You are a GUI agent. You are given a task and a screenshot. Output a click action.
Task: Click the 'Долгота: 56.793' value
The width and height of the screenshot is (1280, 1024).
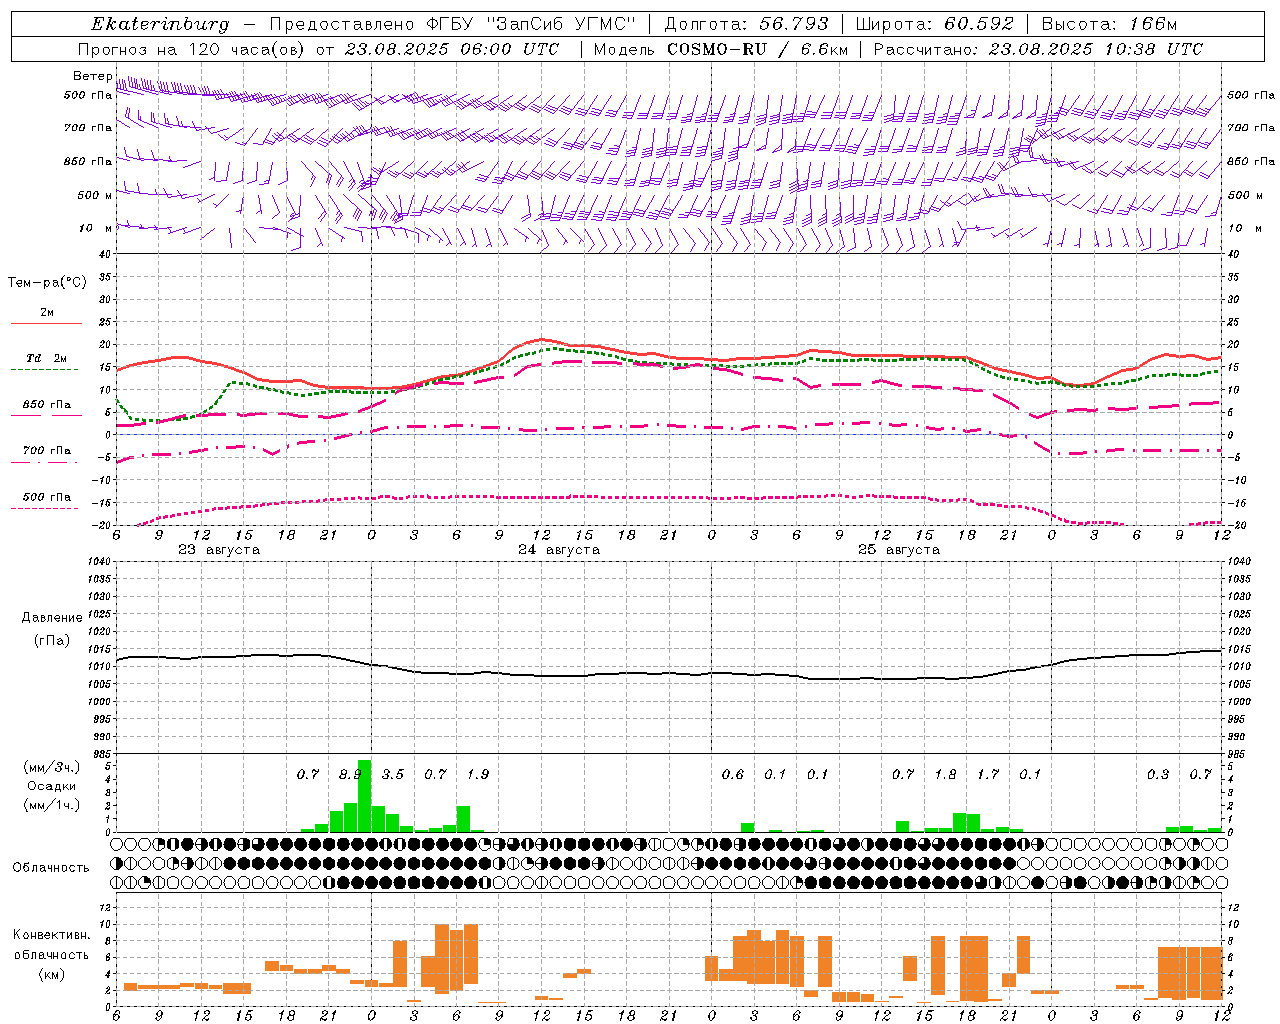[x=746, y=24]
